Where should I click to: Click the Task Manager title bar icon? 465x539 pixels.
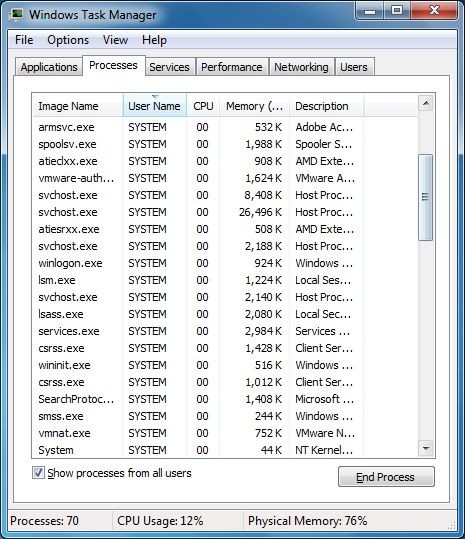pos(15,14)
